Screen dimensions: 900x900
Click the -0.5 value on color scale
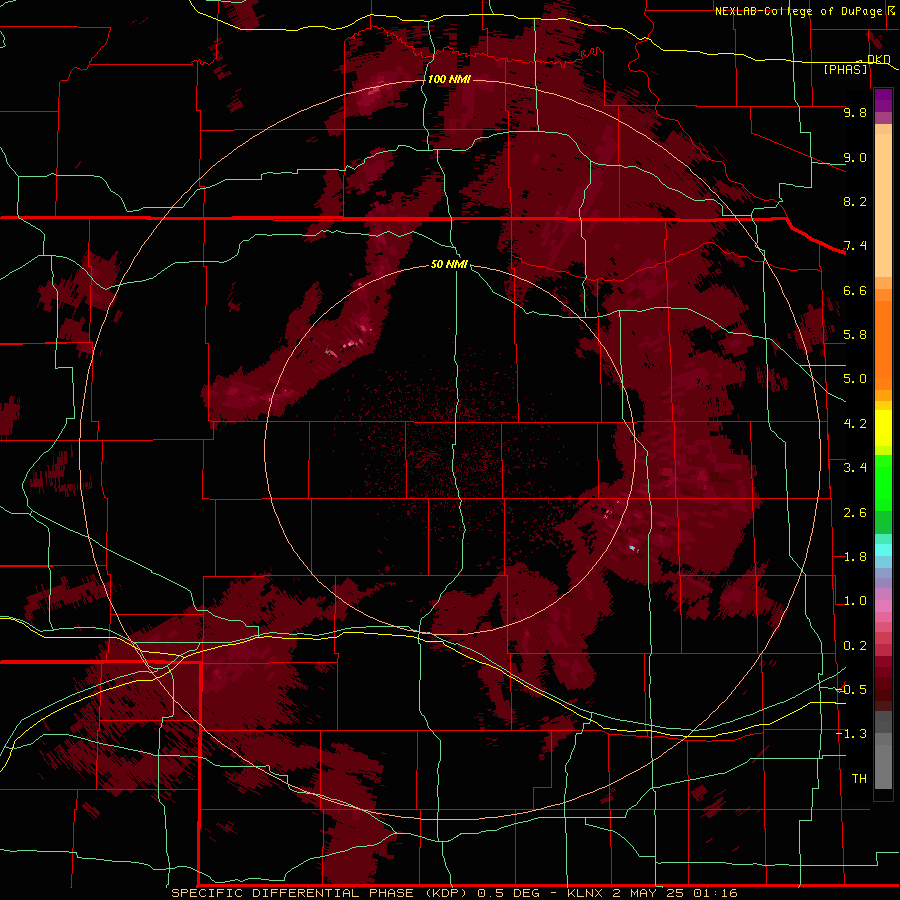pyautogui.click(x=851, y=690)
